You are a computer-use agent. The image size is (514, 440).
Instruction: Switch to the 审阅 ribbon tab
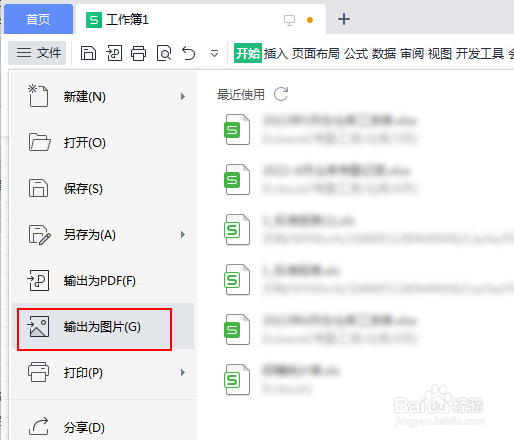[412, 53]
